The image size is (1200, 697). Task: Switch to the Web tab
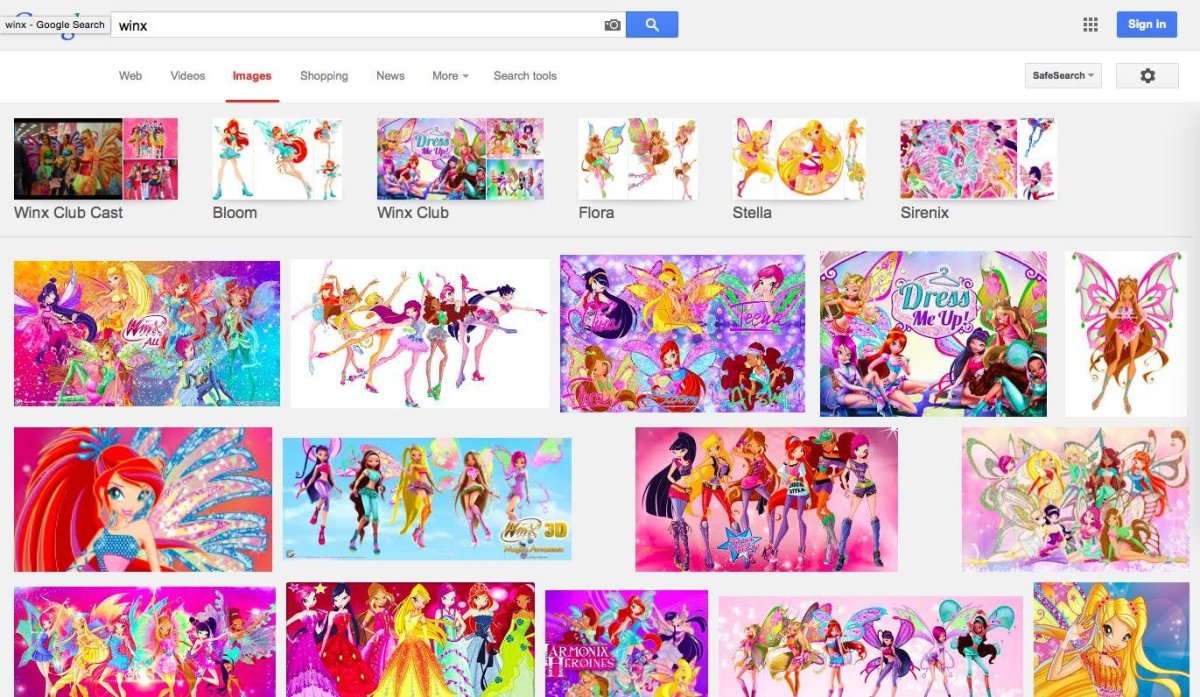130,76
